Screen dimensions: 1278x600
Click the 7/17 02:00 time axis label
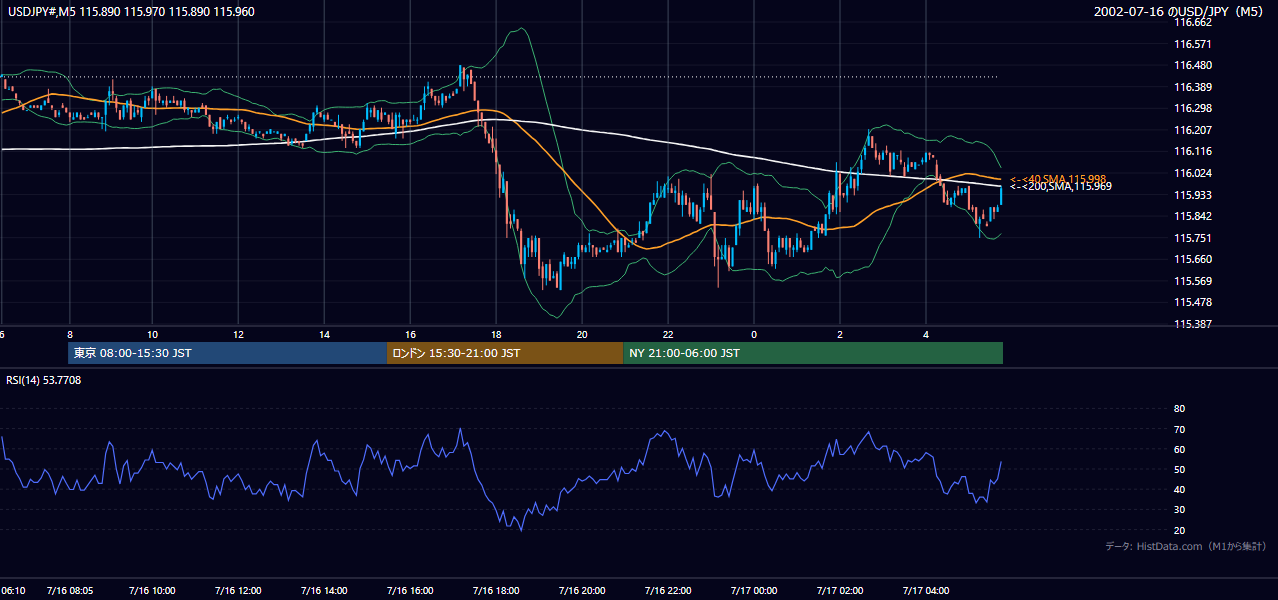click(840, 591)
